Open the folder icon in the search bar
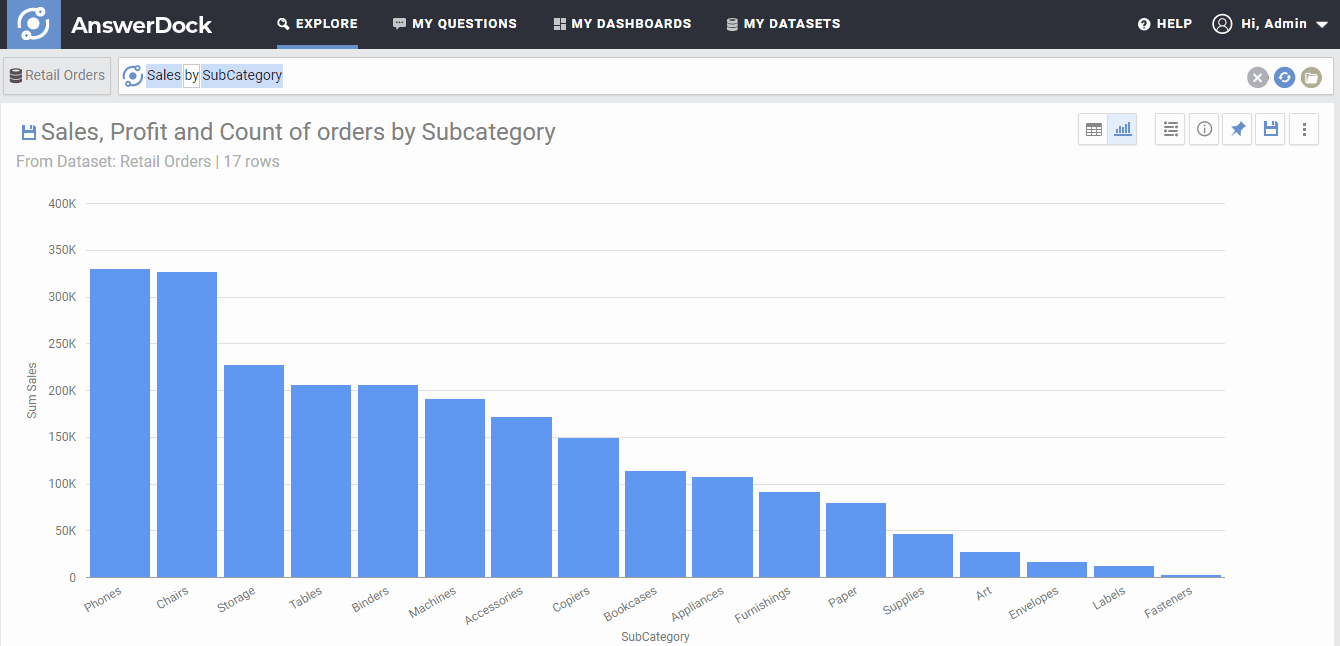The width and height of the screenshot is (1340, 646). pos(1311,77)
